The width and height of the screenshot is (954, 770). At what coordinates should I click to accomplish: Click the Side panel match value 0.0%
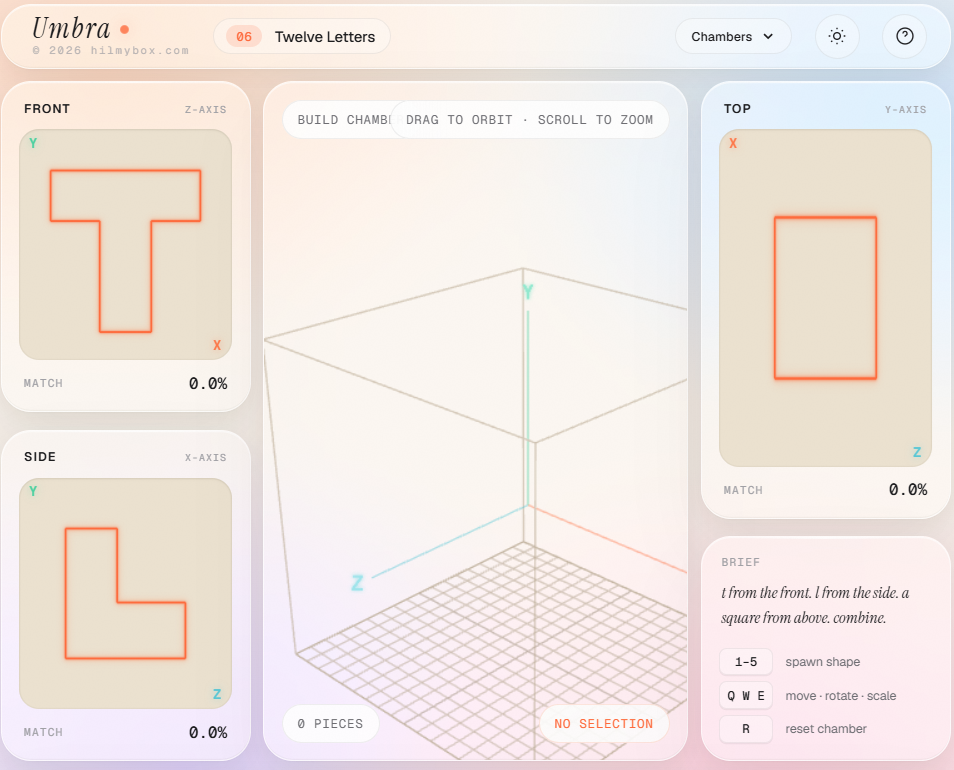point(208,732)
